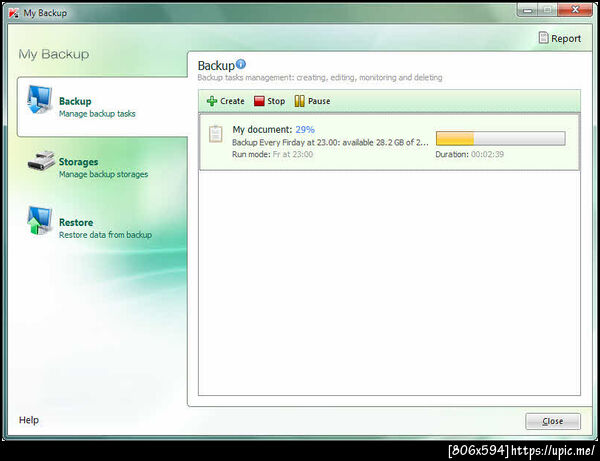The width and height of the screenshot is (600, 461).
Task: Stop the running backup task
Action: (269, 101)
